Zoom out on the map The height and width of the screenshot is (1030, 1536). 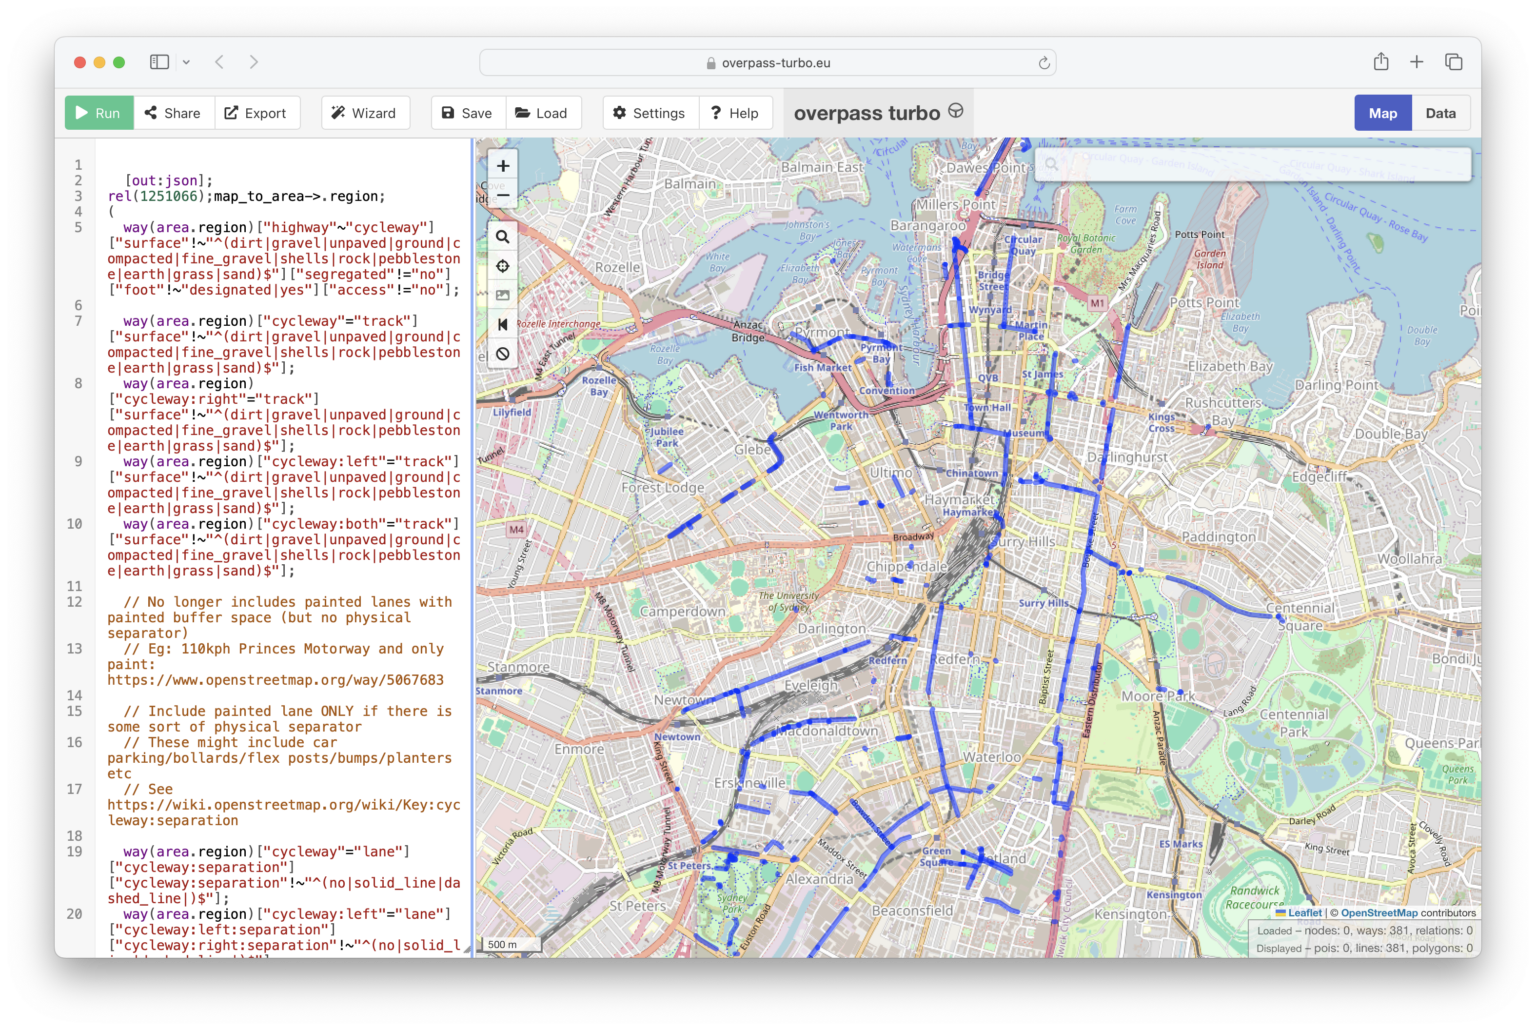coord(503,195)
